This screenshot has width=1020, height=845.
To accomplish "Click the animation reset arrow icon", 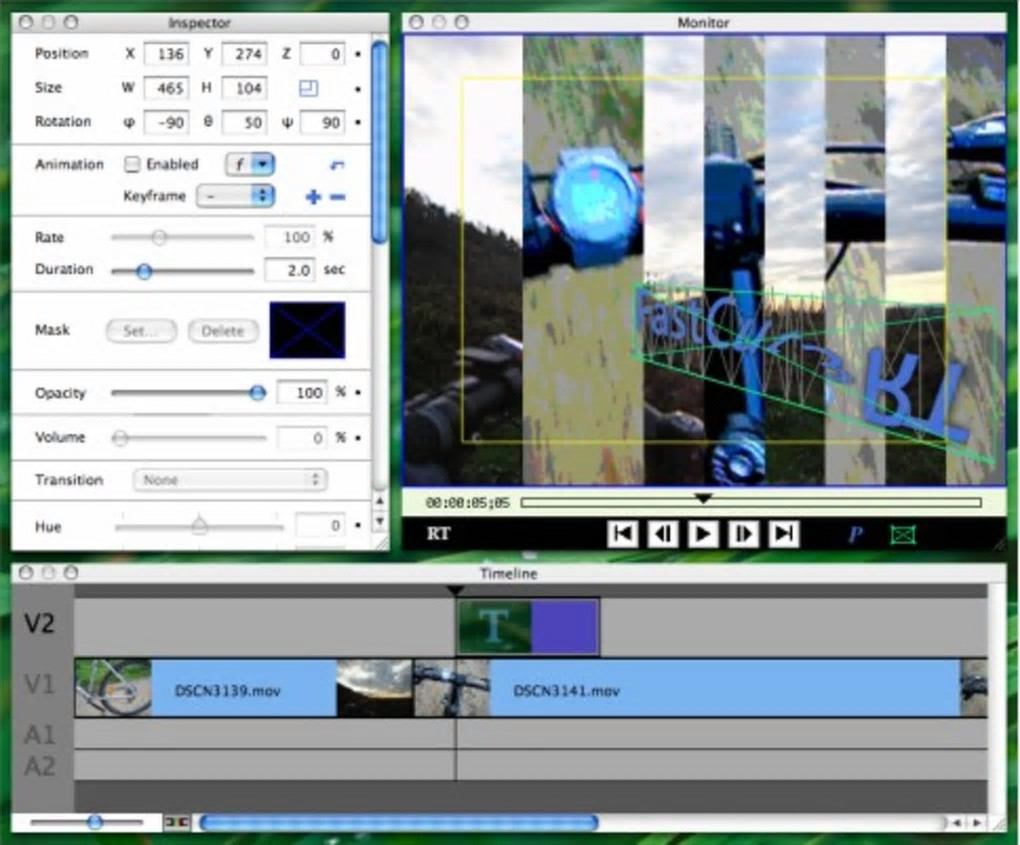I will [337, 165].
